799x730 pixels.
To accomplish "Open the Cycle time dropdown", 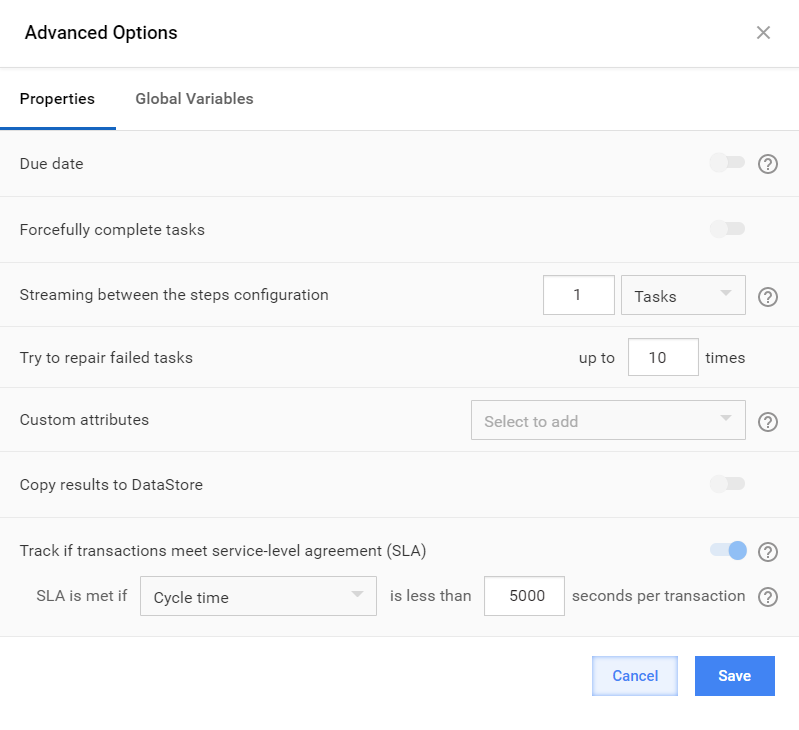I will (x=258, y=596).
